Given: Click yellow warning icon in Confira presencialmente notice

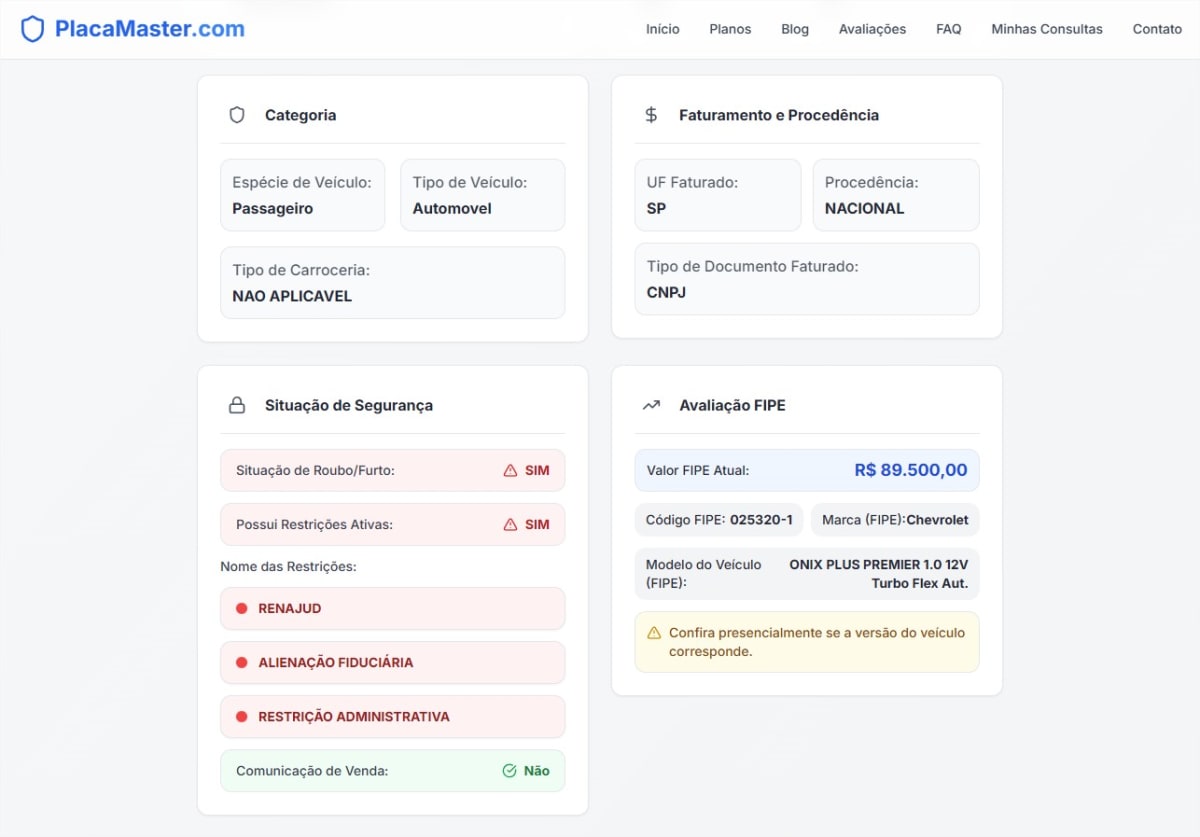Looking at the screenshot, I should tap(654, 633).
